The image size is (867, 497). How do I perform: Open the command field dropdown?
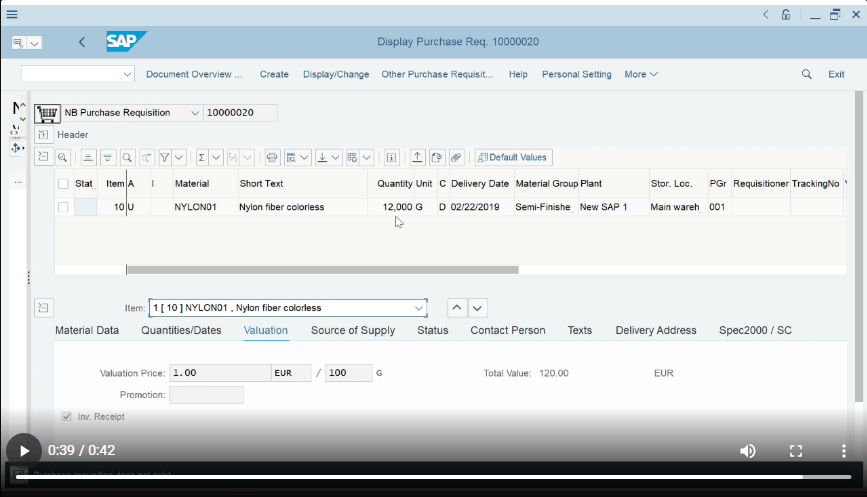point(127,74)
